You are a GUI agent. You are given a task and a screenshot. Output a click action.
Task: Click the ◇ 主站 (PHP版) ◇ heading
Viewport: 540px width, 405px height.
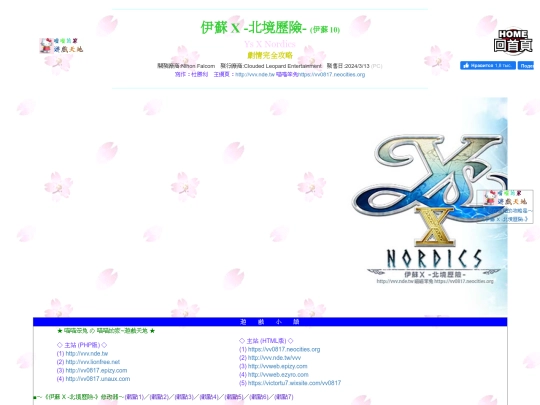(82, 345)
